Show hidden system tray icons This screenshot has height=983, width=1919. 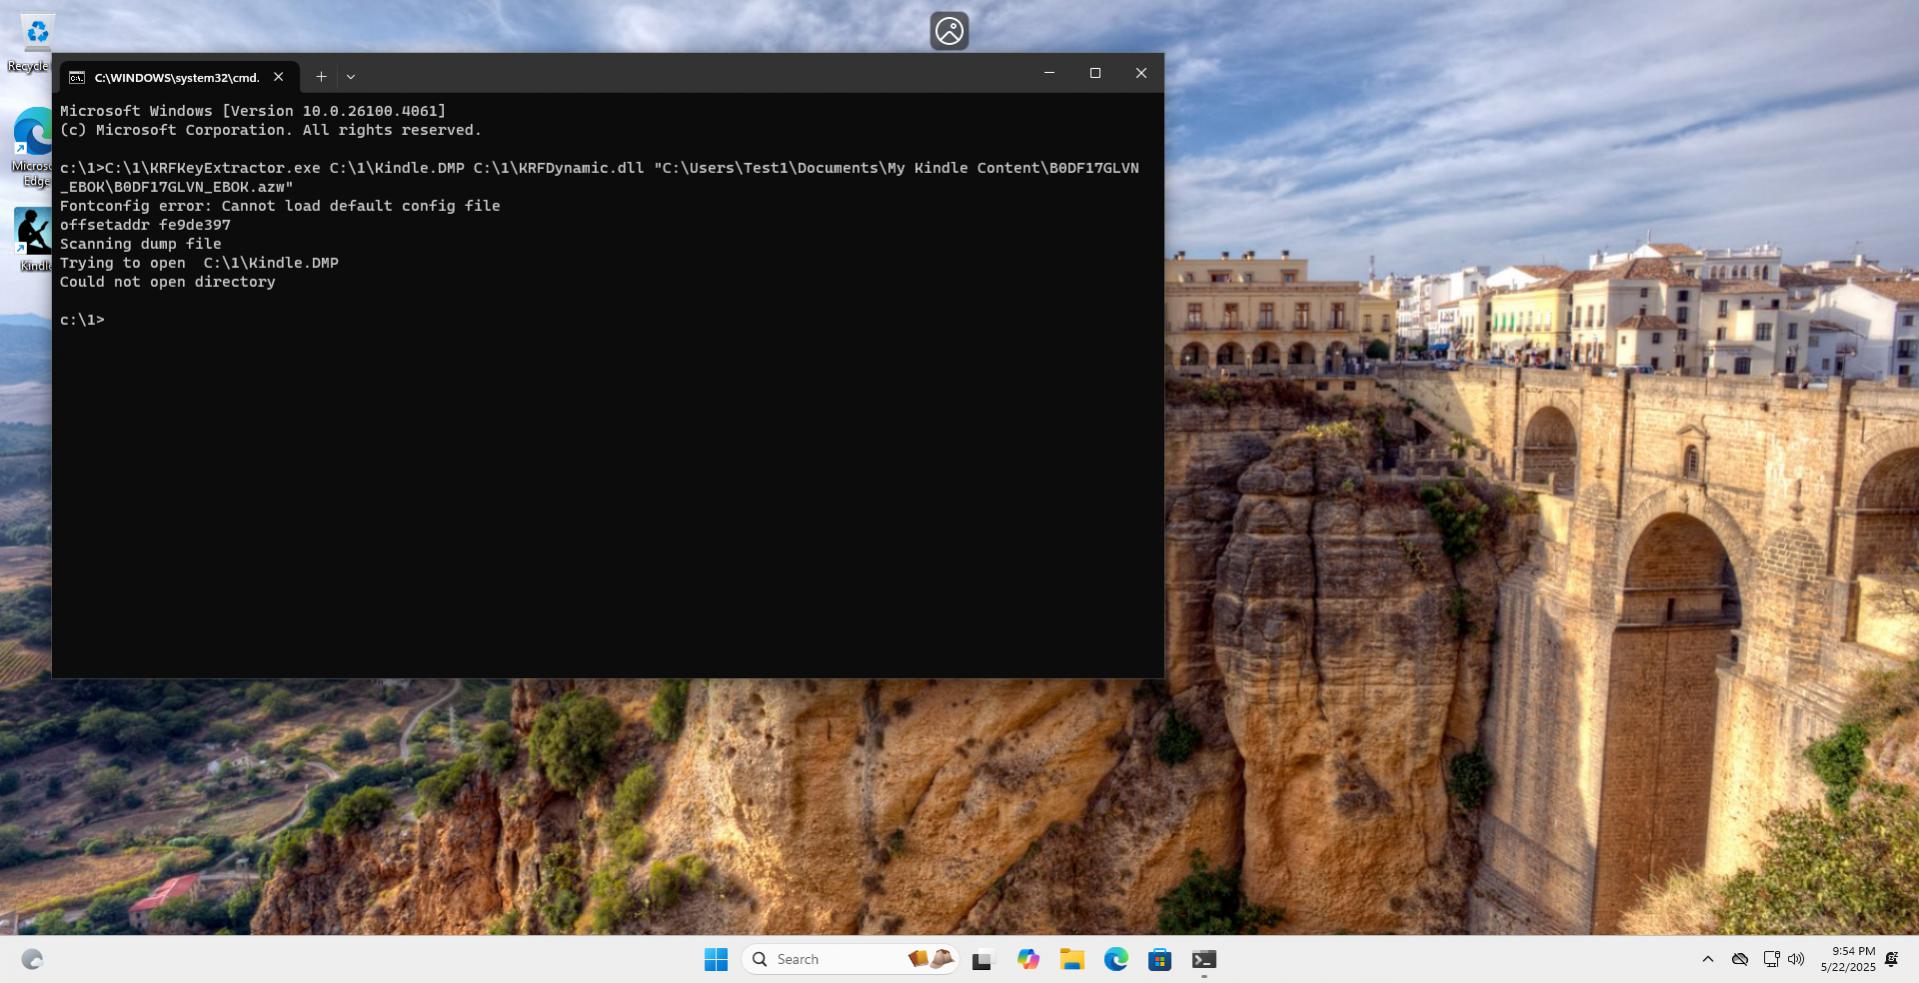pyautogui.click(x=1708, y=959)
